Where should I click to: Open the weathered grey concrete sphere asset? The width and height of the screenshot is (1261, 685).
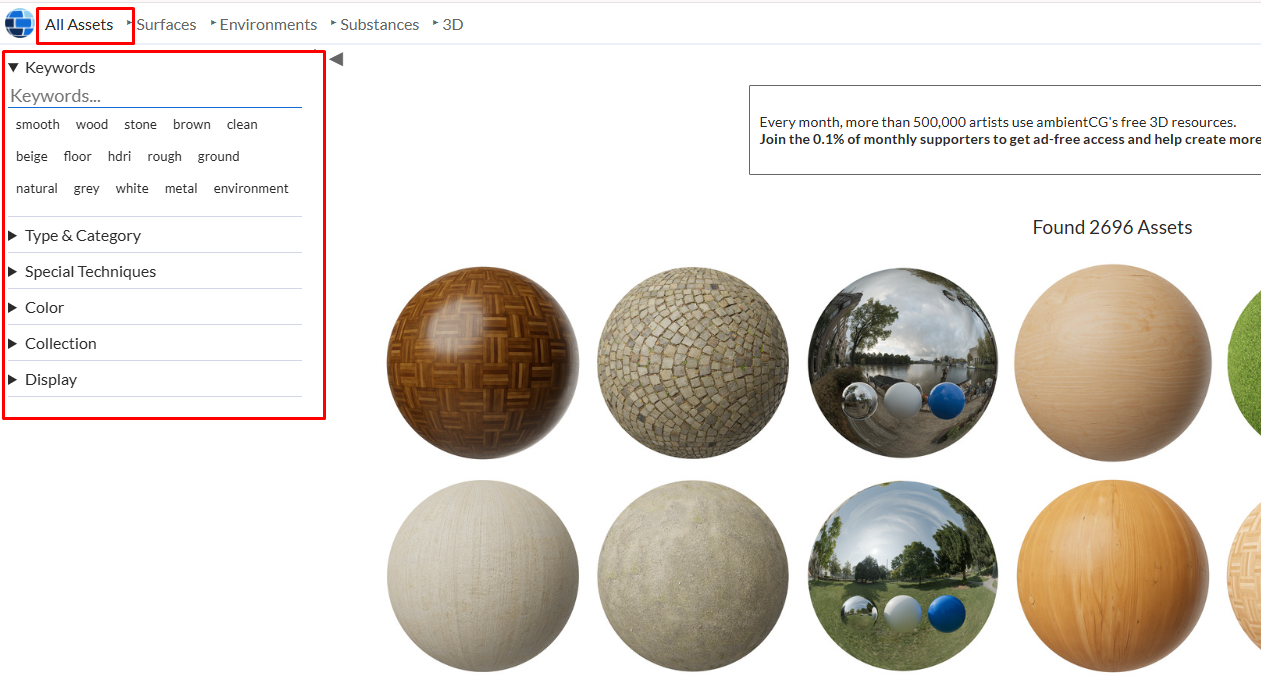[x=693, y=576]
